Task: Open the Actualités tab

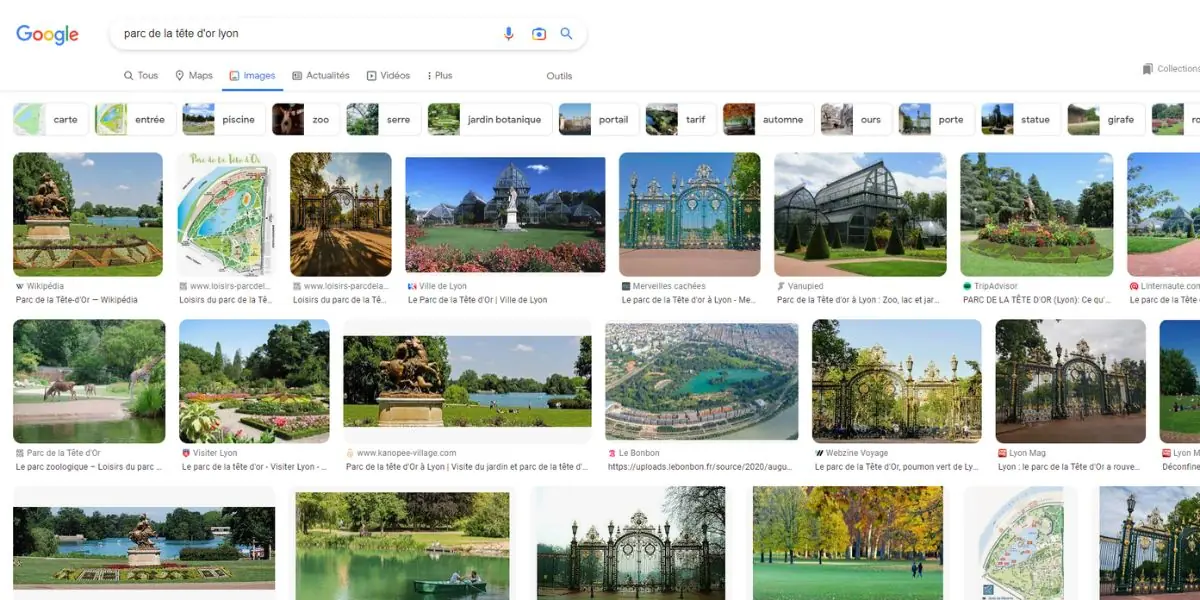Action: (321, 76)
